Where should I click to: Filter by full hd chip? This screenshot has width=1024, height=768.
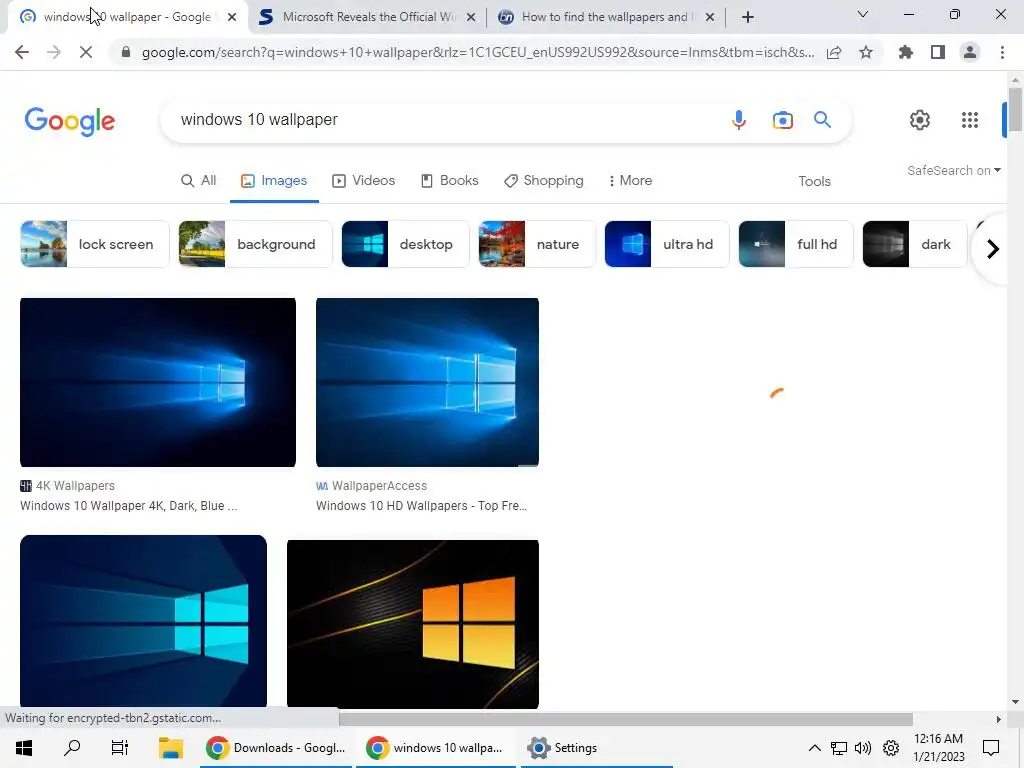coord(795,244)
